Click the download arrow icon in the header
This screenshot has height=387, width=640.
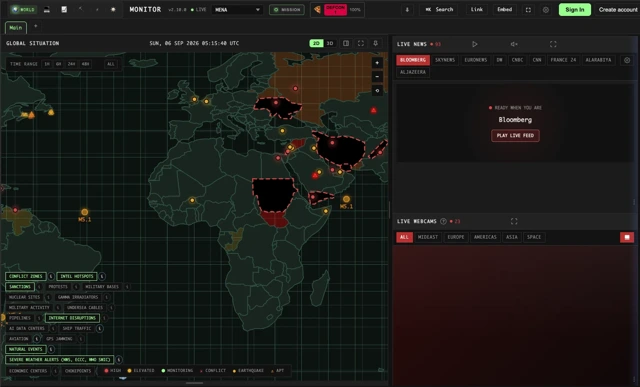[x=407, y=9]
